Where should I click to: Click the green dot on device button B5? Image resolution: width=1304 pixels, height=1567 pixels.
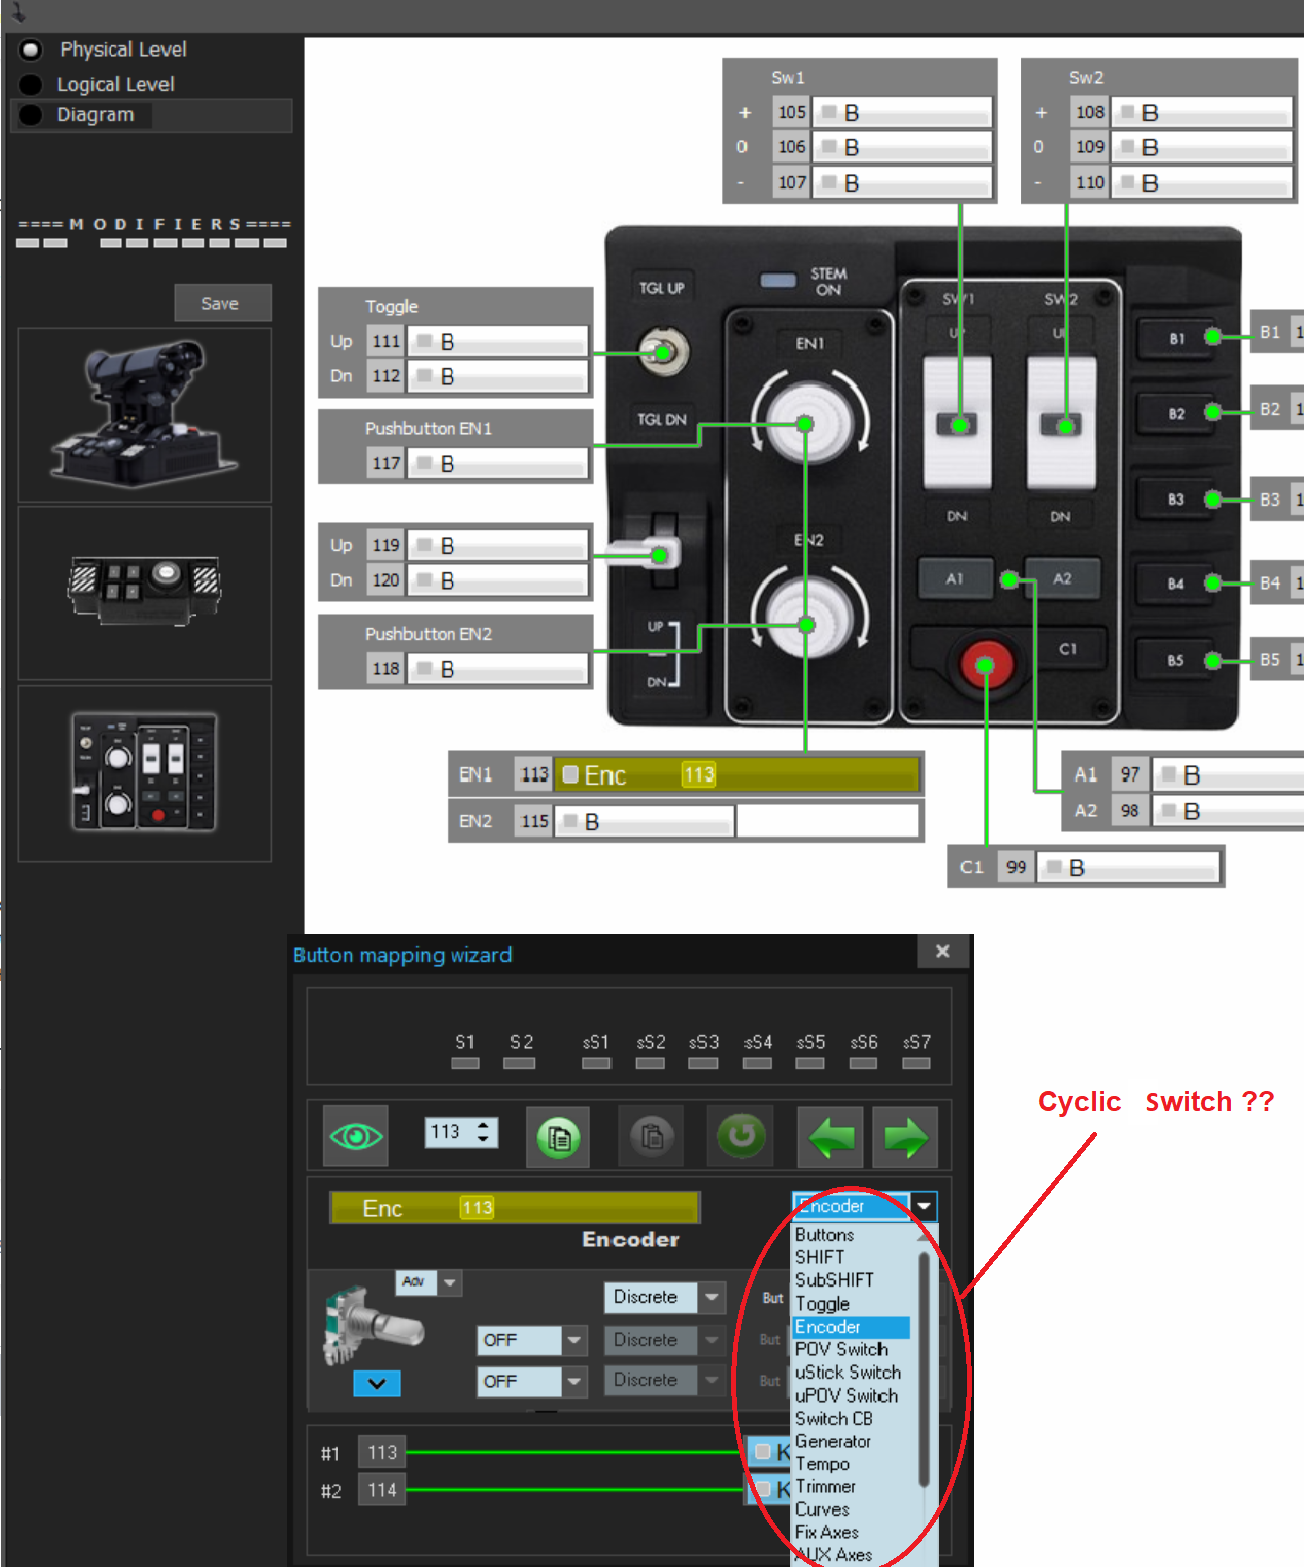pyautogui.click(x=1212, y=660)
